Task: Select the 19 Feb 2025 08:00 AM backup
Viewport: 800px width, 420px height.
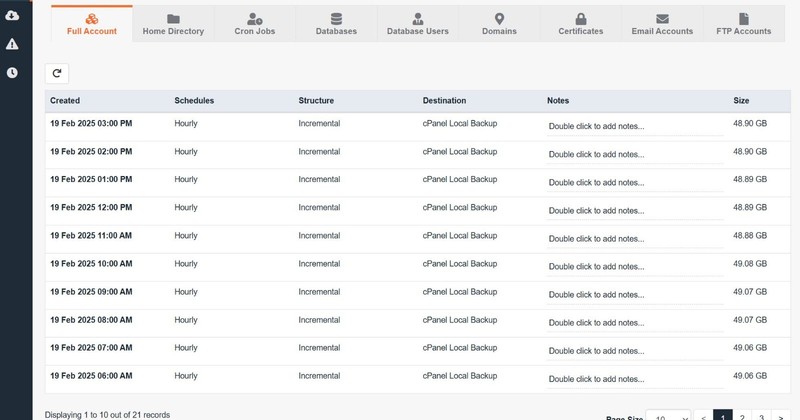Action: pos(91,319)
